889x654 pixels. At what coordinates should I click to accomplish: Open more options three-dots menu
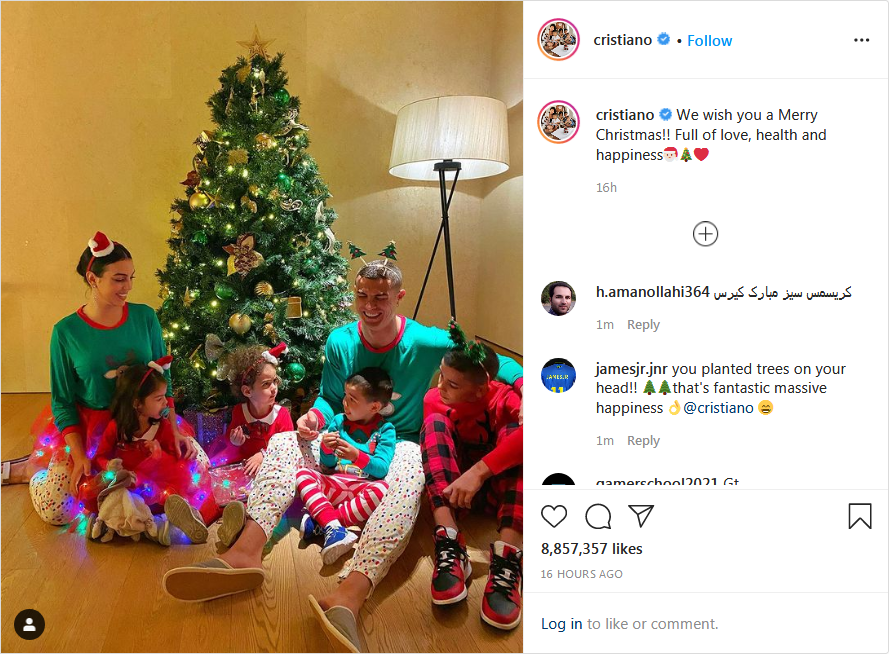coord(861,40)
